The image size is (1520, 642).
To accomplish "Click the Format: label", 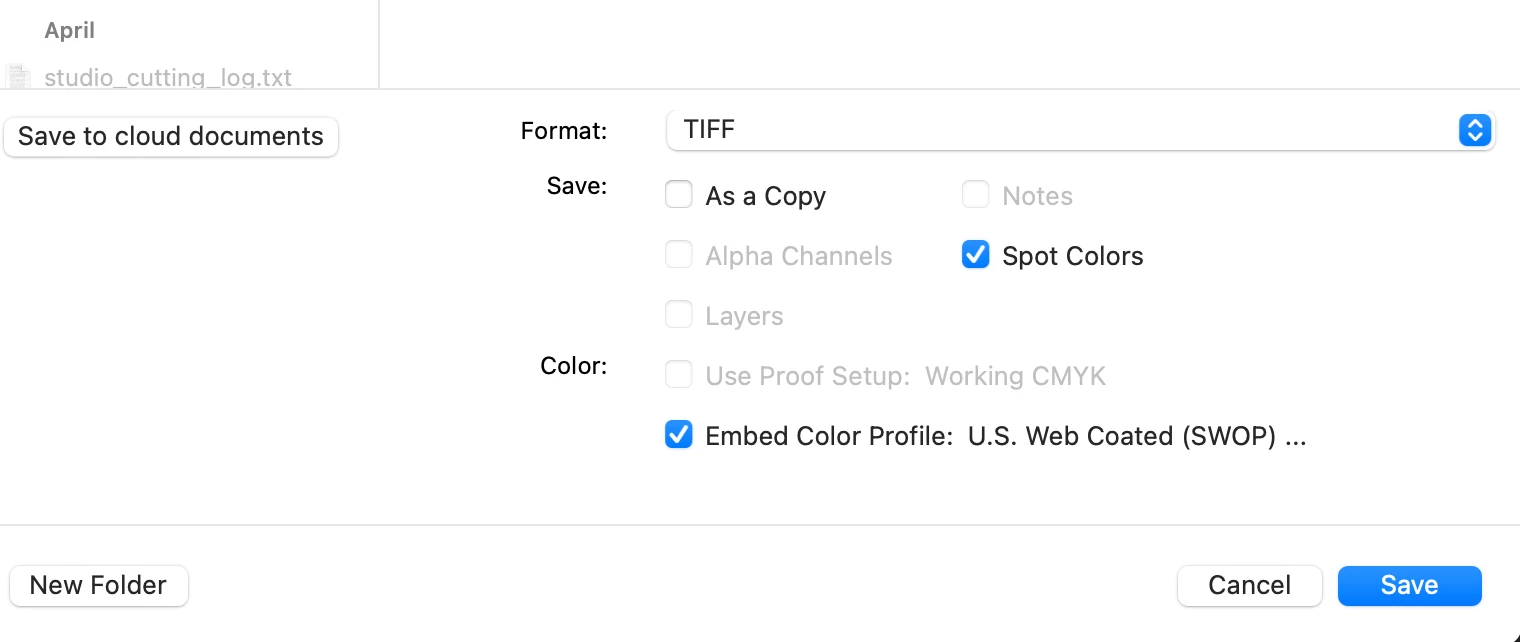I will (x=564, y=131).
